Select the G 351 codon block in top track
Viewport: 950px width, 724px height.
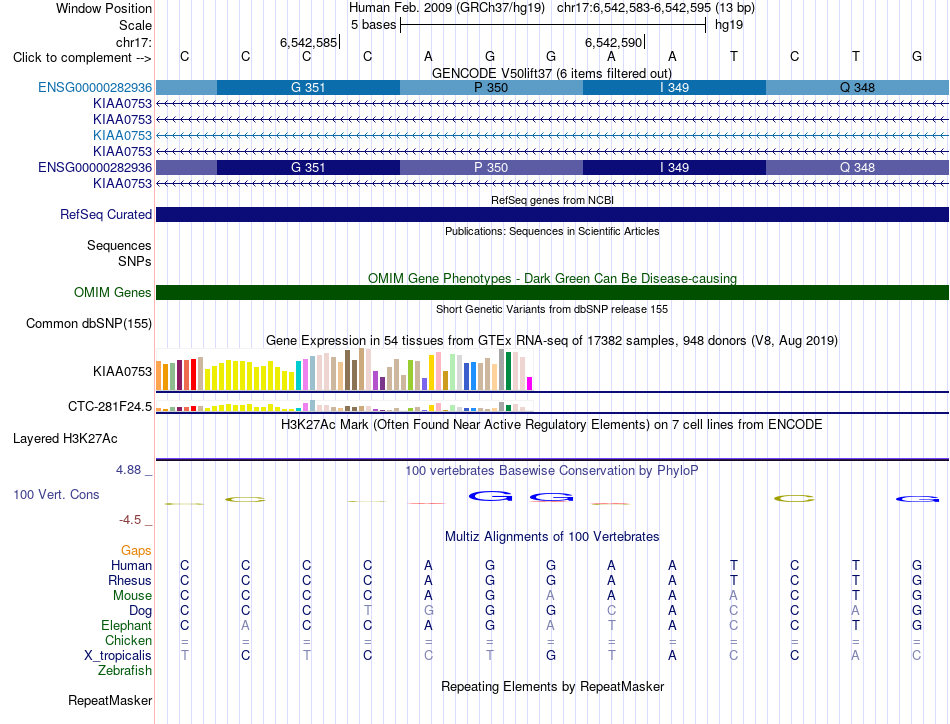(x=308, y=87)
